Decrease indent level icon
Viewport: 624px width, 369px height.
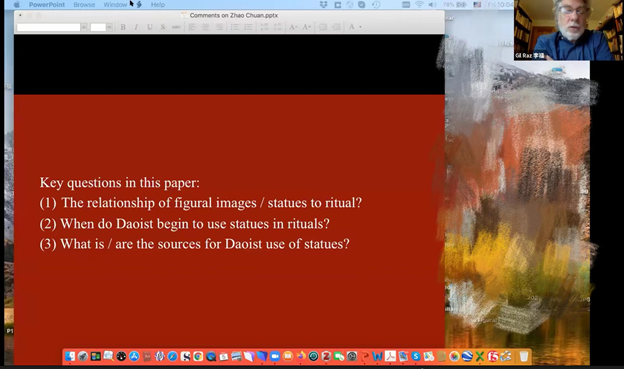(323, 27)
